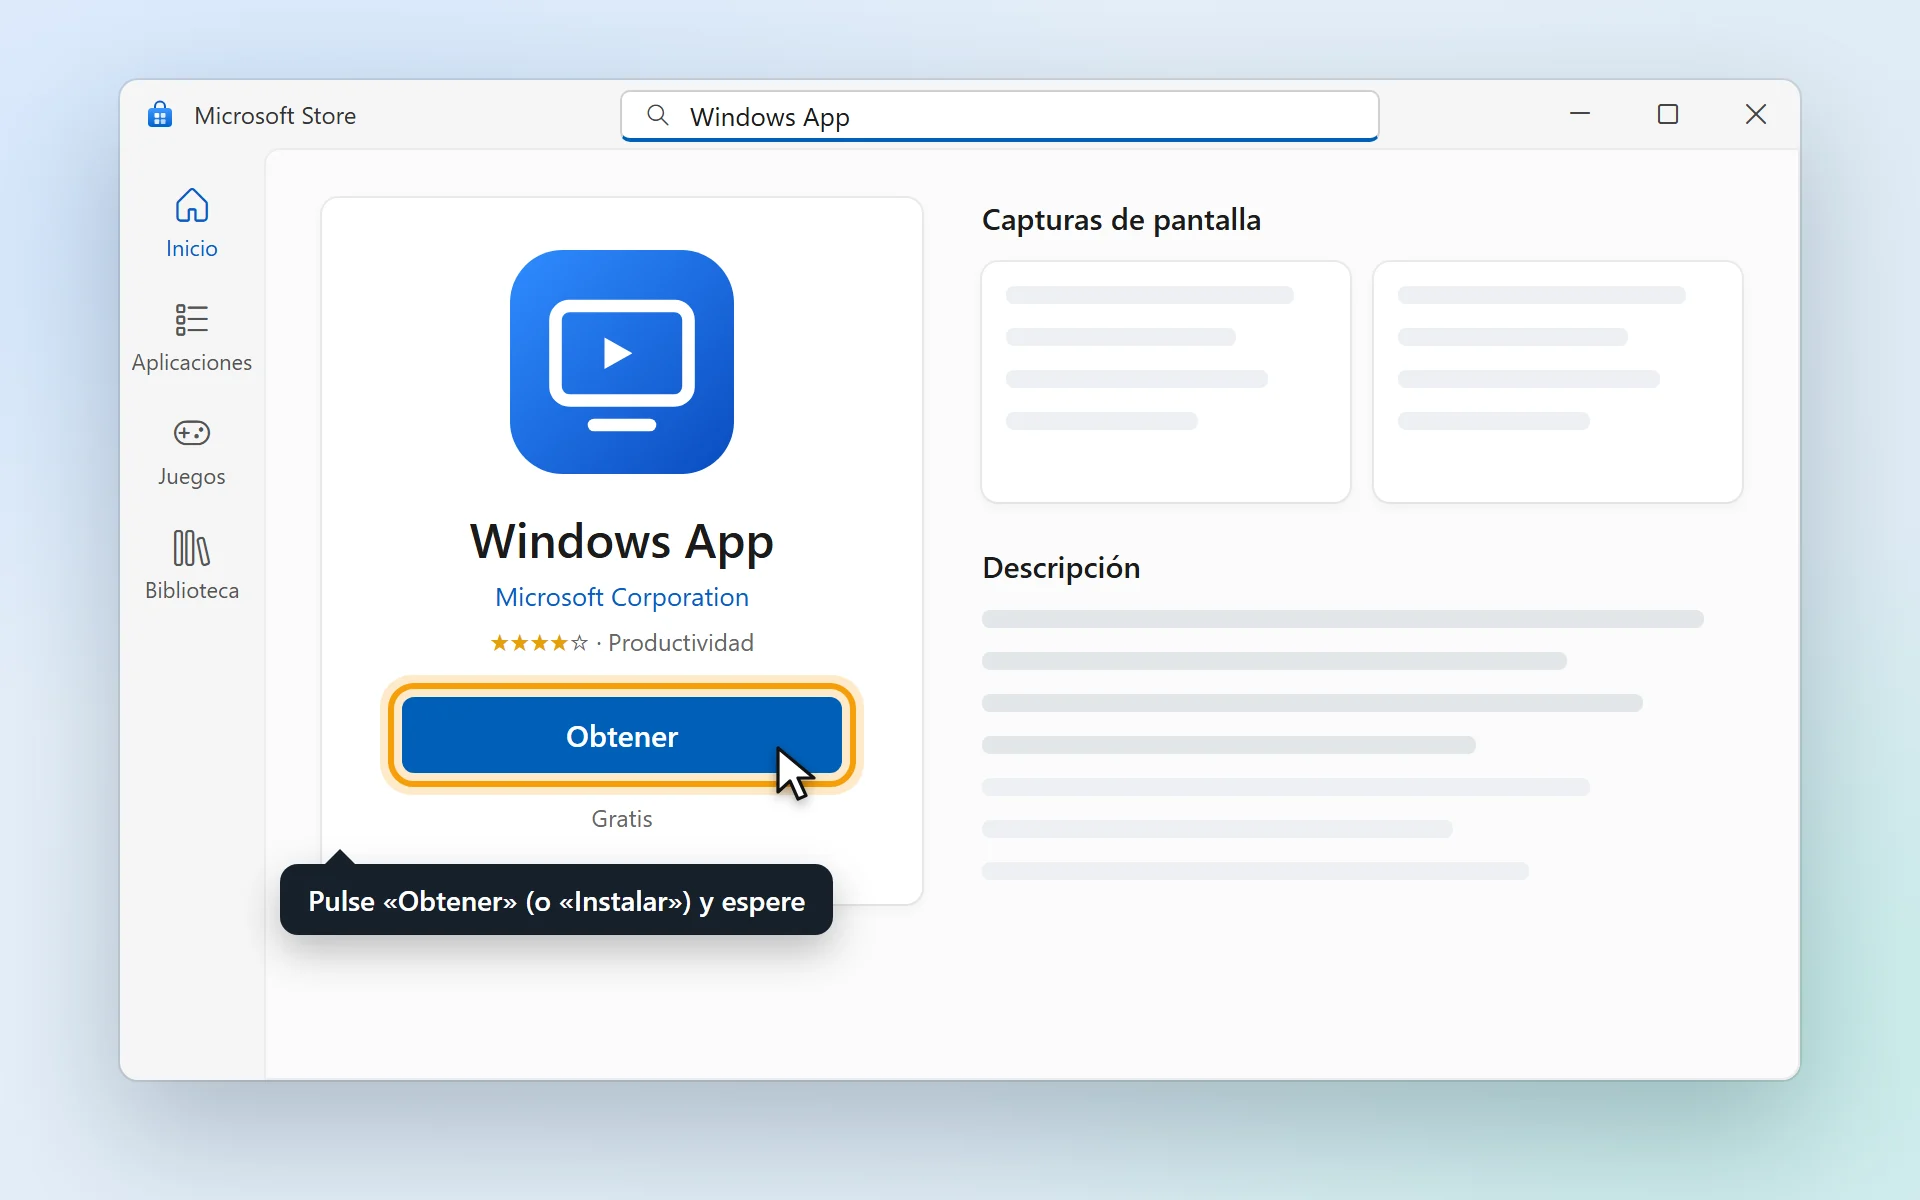Focus the search box containing Windows App
The width and height of the screenshot is (1920, 1200).
pyautogui.click(x=1000, y=116)
